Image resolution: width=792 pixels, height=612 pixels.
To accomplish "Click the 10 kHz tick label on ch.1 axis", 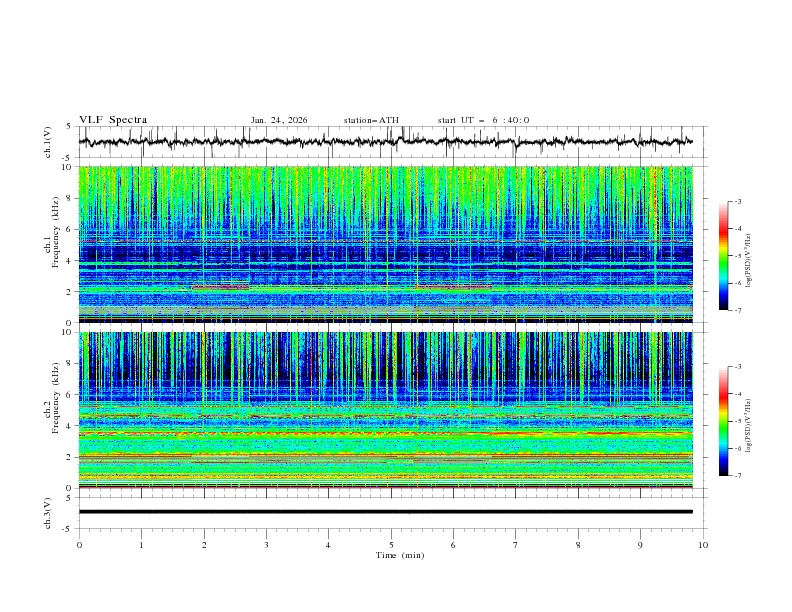I will (68, 167).
